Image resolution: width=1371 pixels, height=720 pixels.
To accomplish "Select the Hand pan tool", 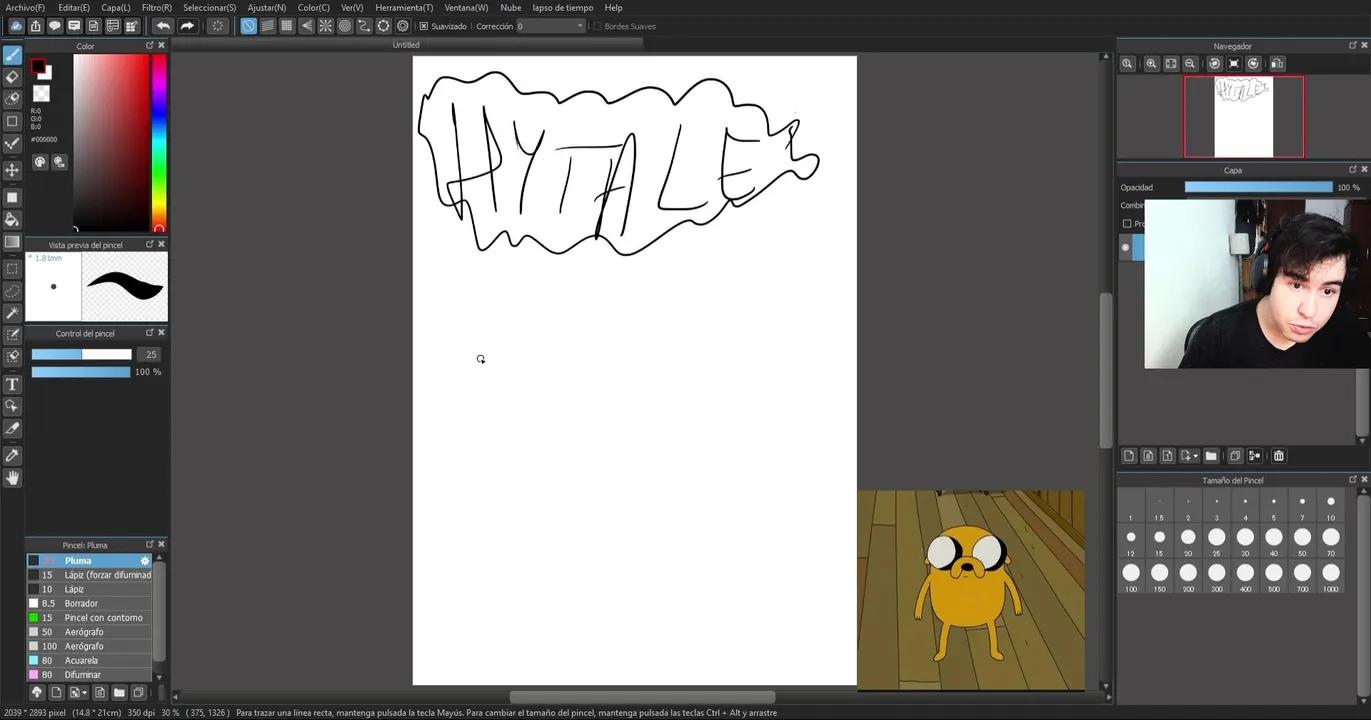I will [x=12, y=478].
